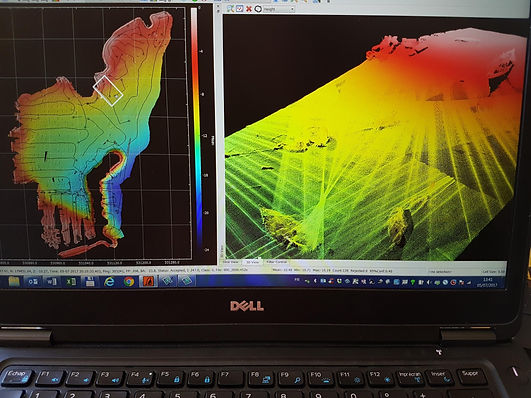Click the red X delete icon in 3D toolbar
This screenshot has height=398, width=531.
pyautogui.click(x=249, y=9)
